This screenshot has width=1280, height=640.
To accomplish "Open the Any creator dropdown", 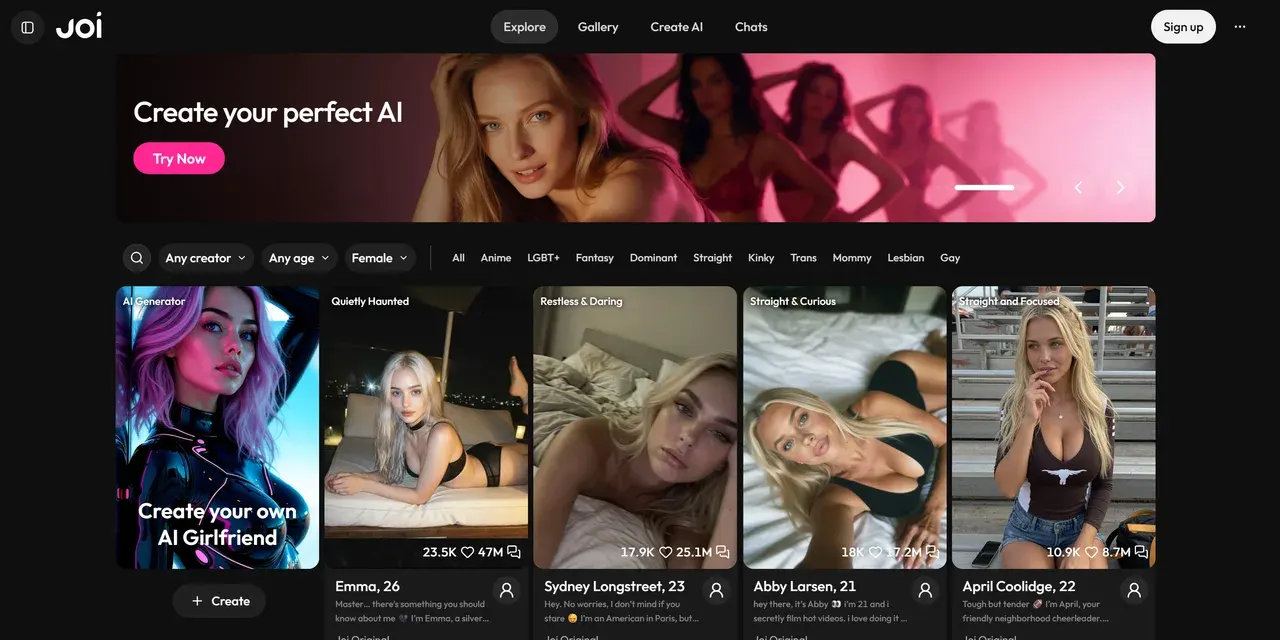I will [206, 258].
